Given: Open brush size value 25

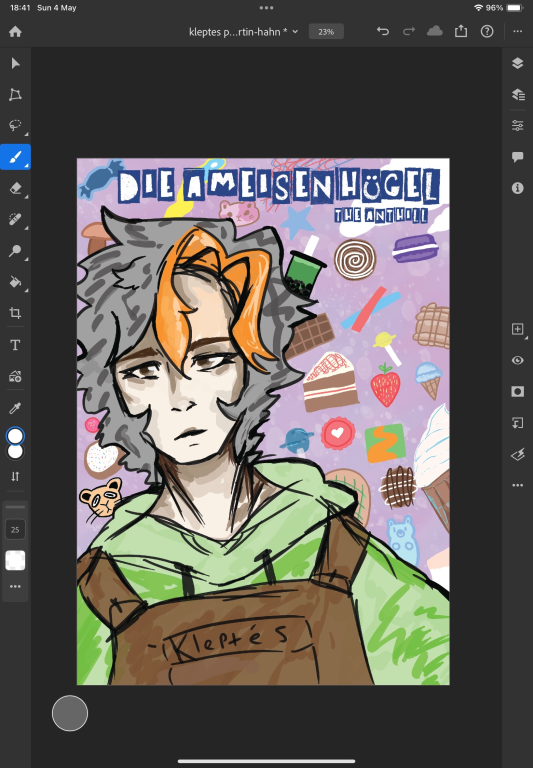Looking at the screenshot, I should (15, 529).
